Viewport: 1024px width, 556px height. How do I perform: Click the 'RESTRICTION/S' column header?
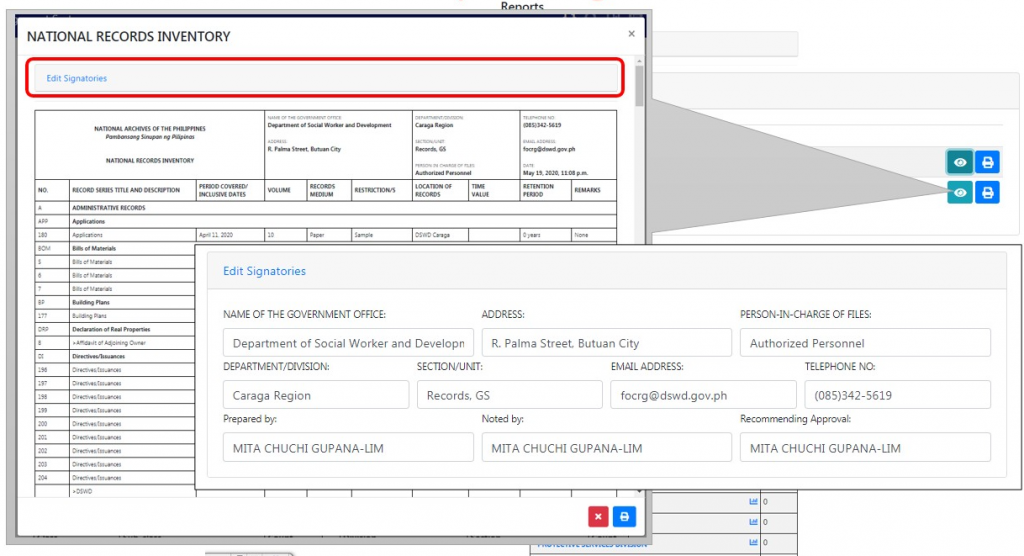click(375, 190)
